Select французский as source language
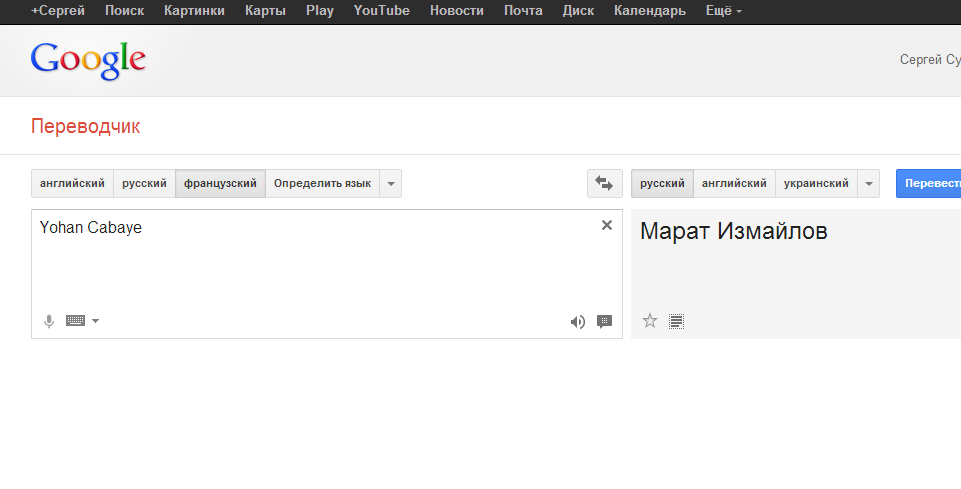Screen dimensions: 961x489 pos(220,183)
